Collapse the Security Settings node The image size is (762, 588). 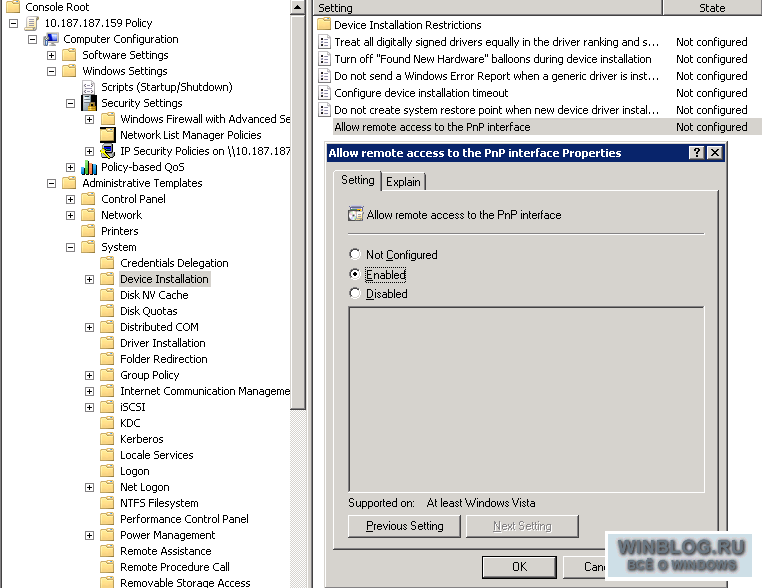70,104
